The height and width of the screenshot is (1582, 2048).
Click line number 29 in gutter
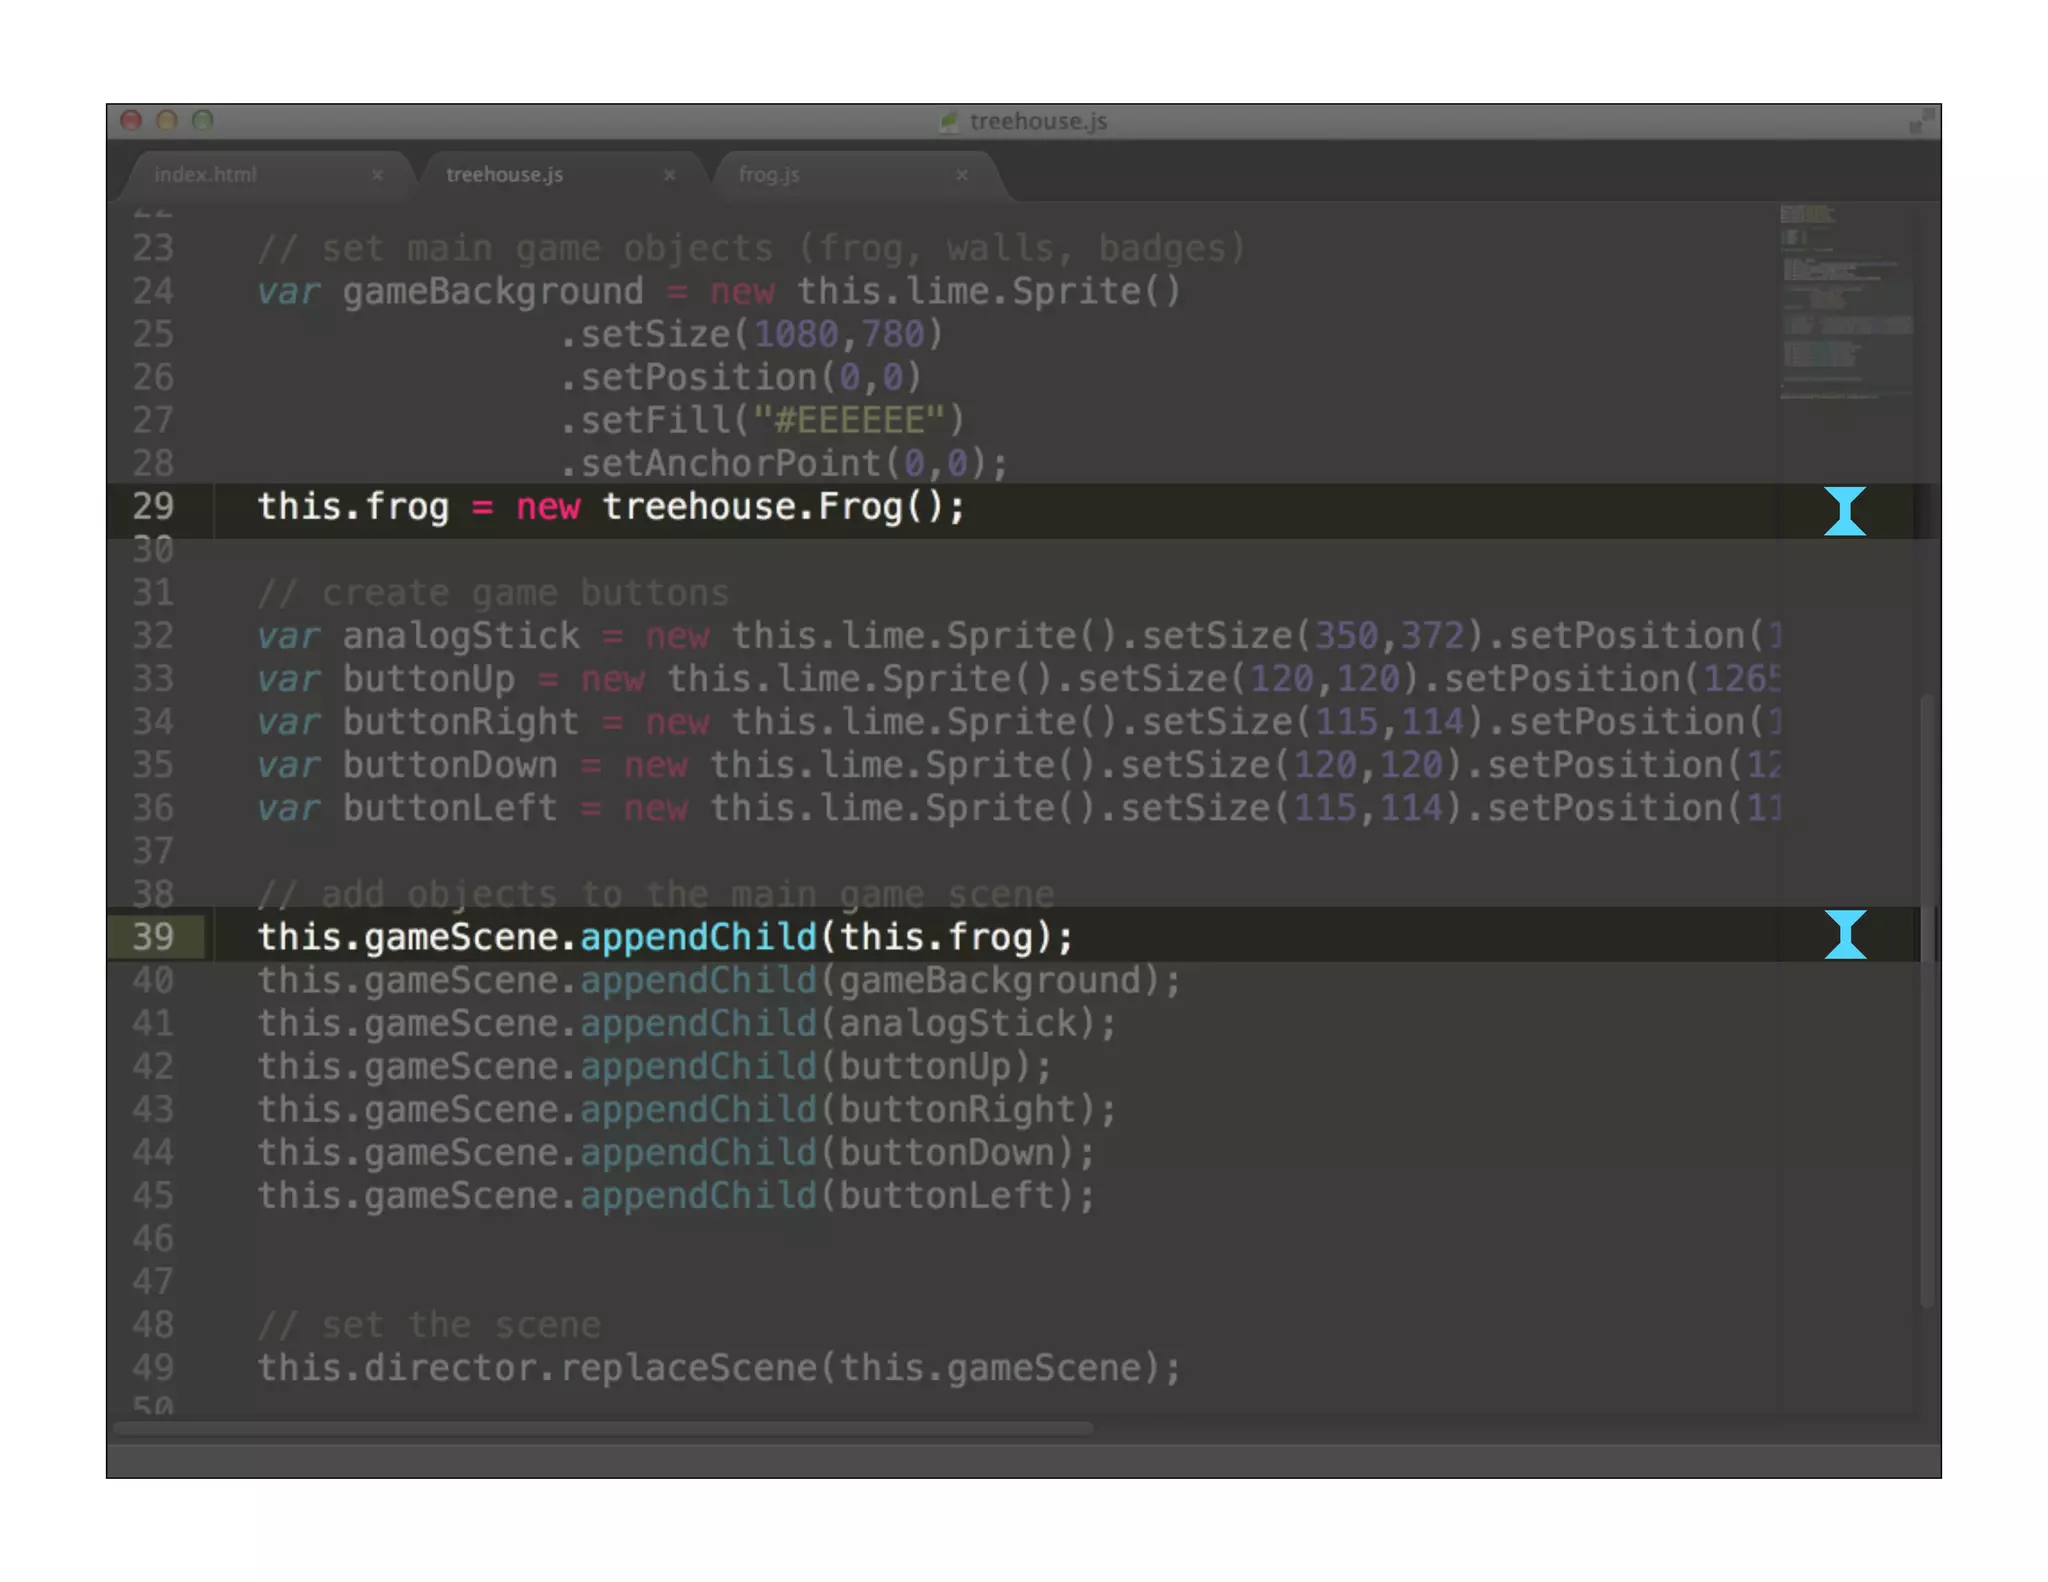point(153,507)
